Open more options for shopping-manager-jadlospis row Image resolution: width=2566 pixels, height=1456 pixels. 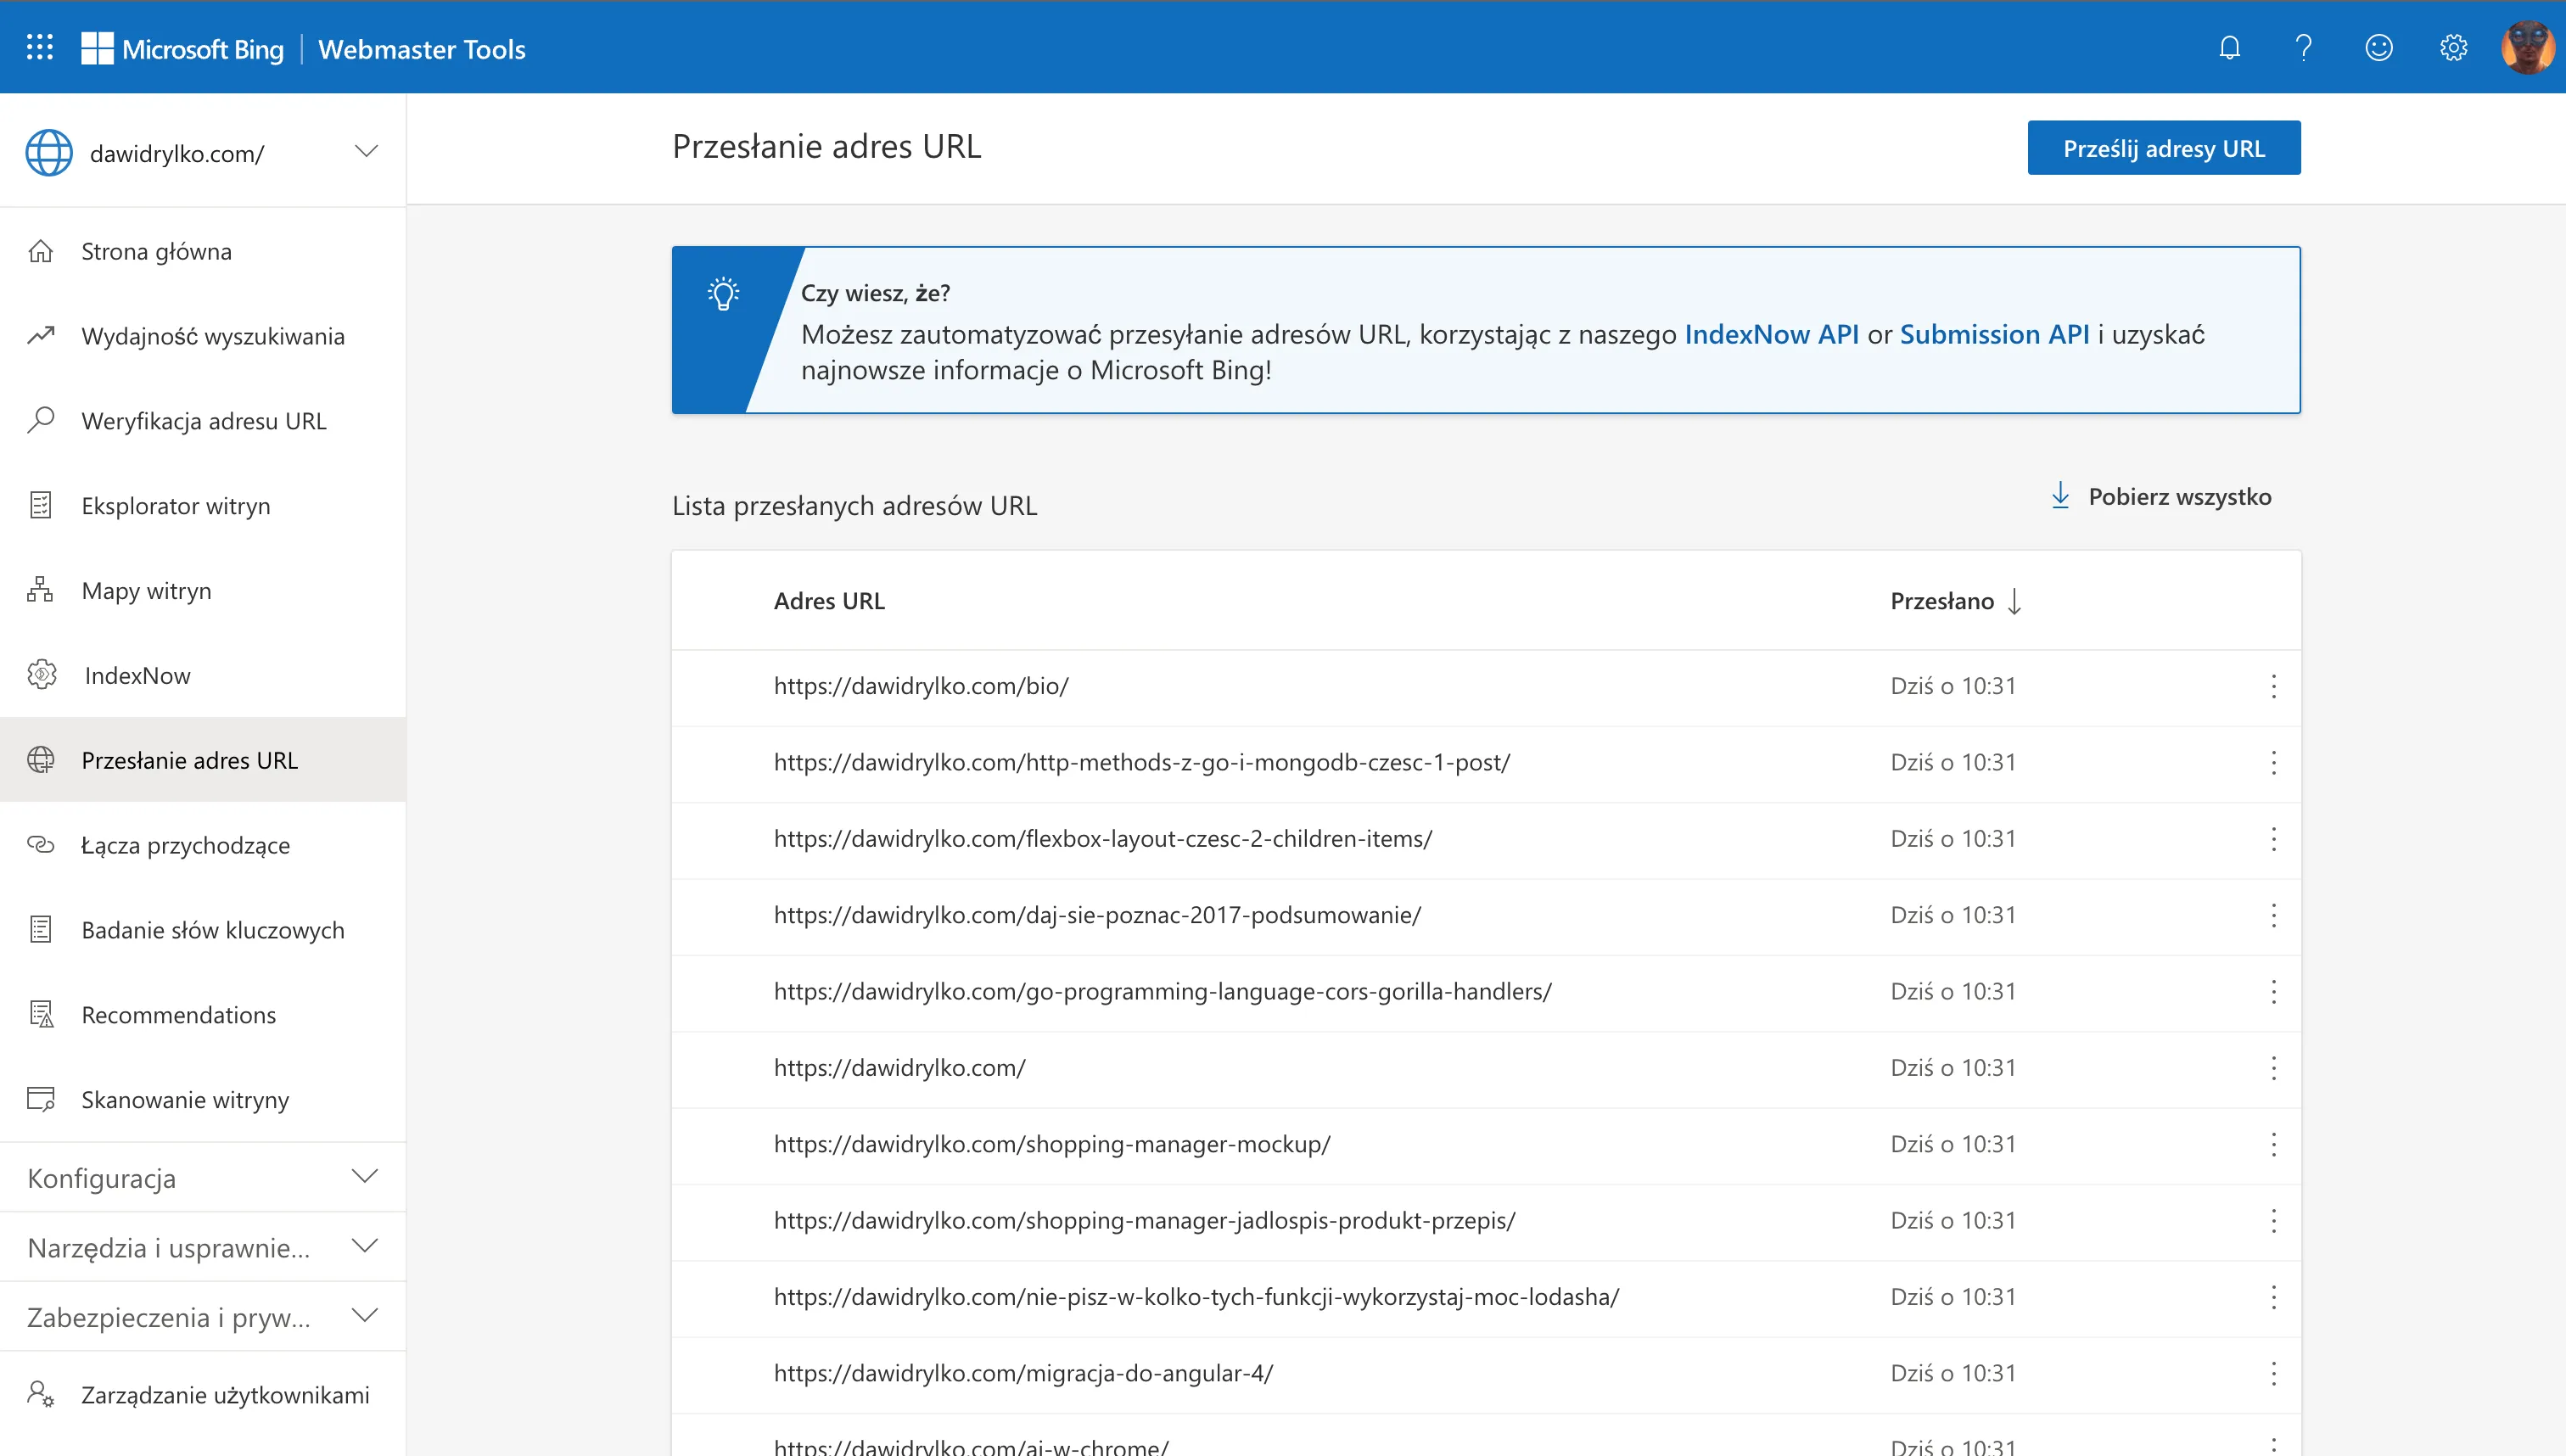tap(2274, 1221)
